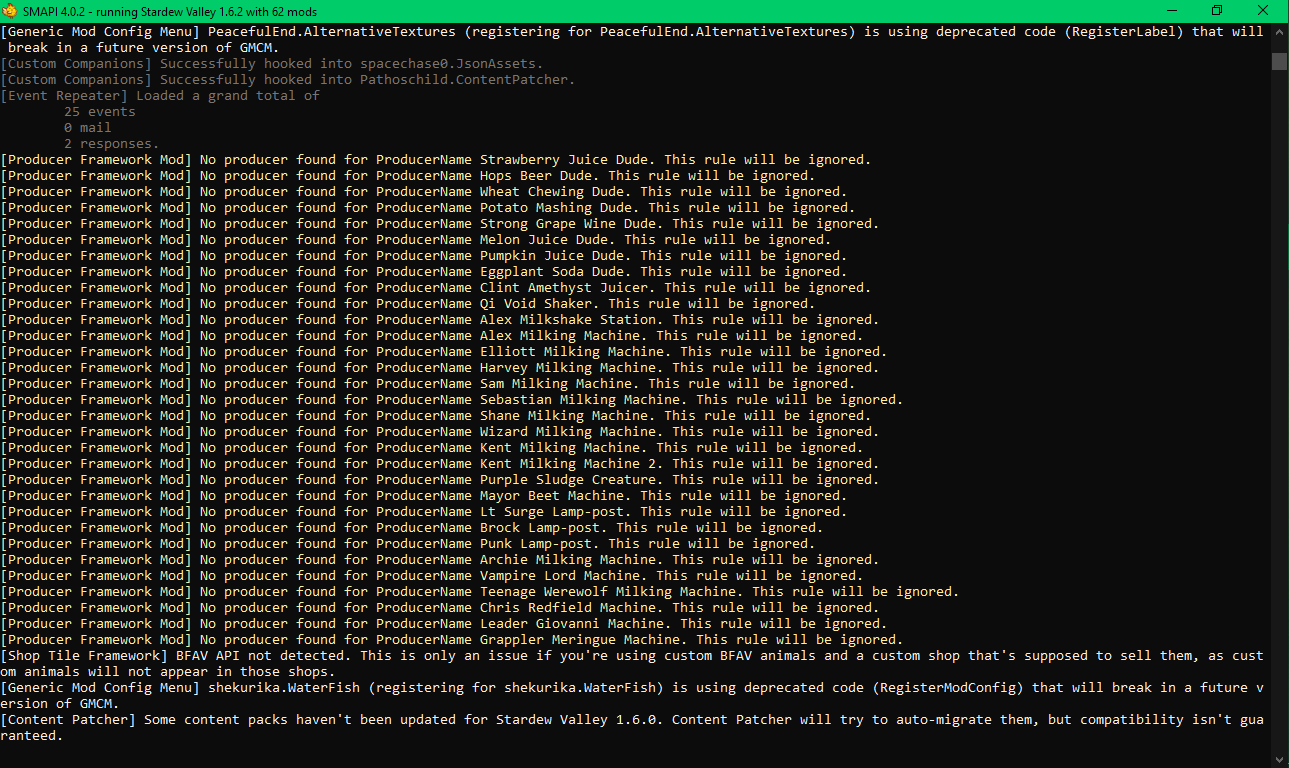Click the Shop Tile Framework 'BFAV API not detected' message

click(x=632, y=664)
